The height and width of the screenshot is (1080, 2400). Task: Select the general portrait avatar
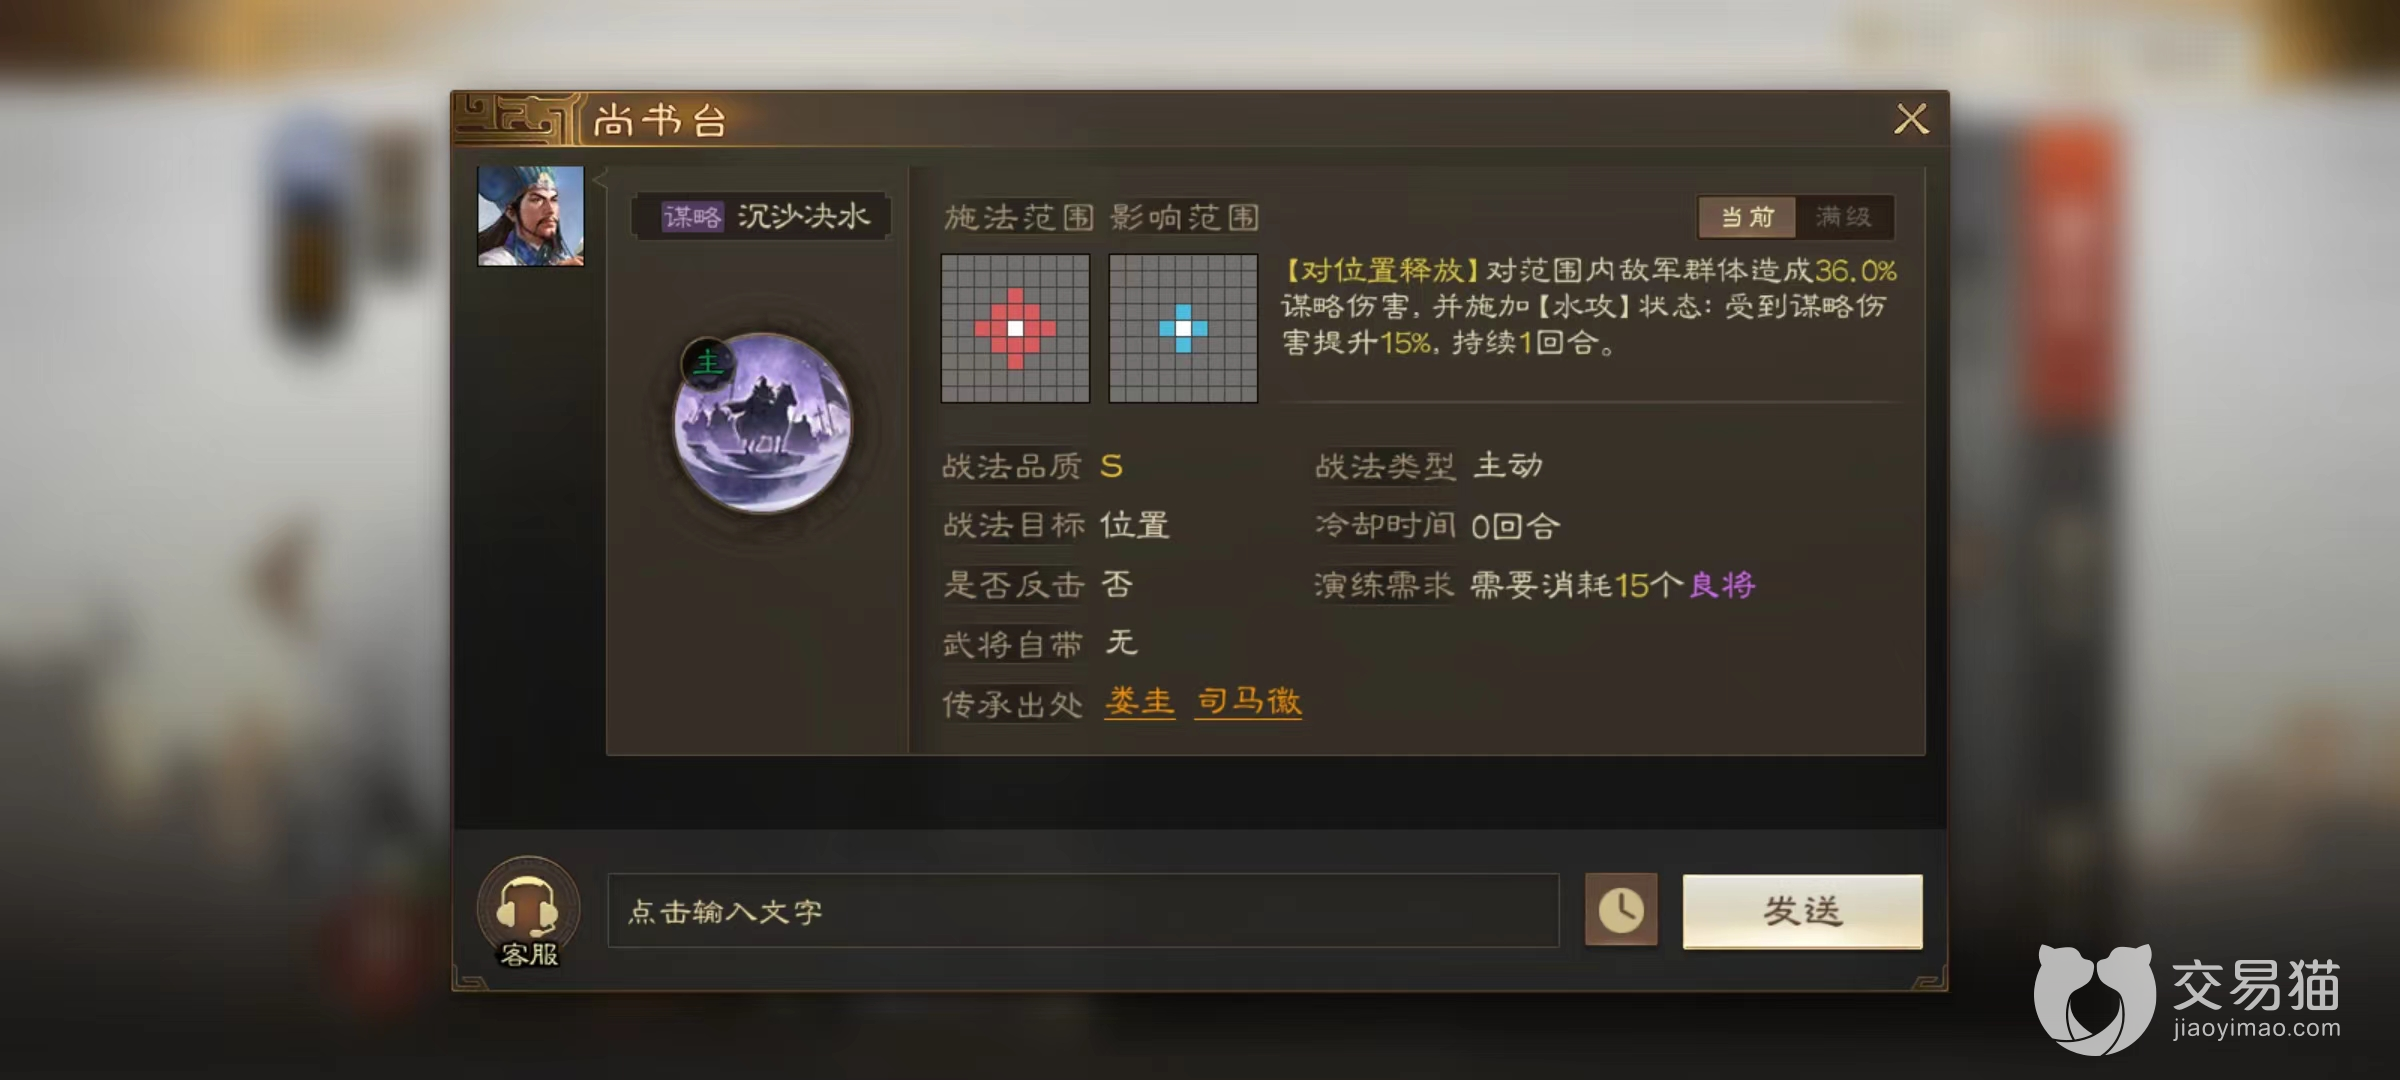(x=530, y=216)
